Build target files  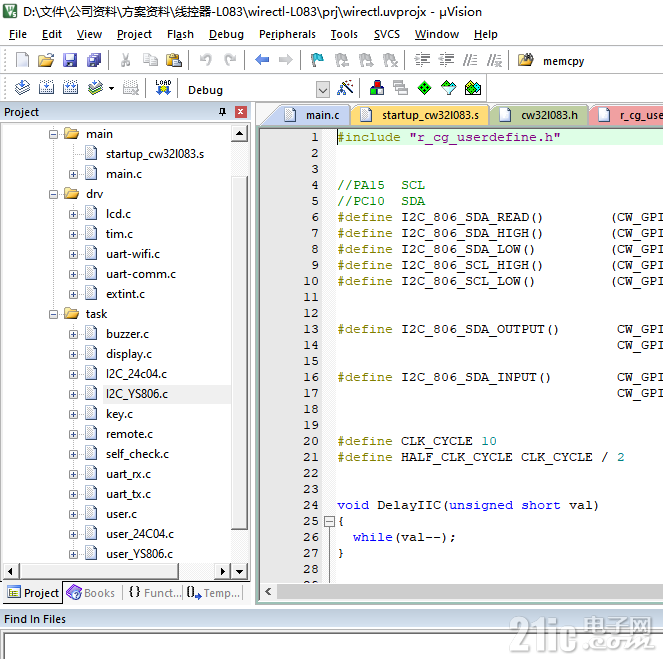[46, 88]
